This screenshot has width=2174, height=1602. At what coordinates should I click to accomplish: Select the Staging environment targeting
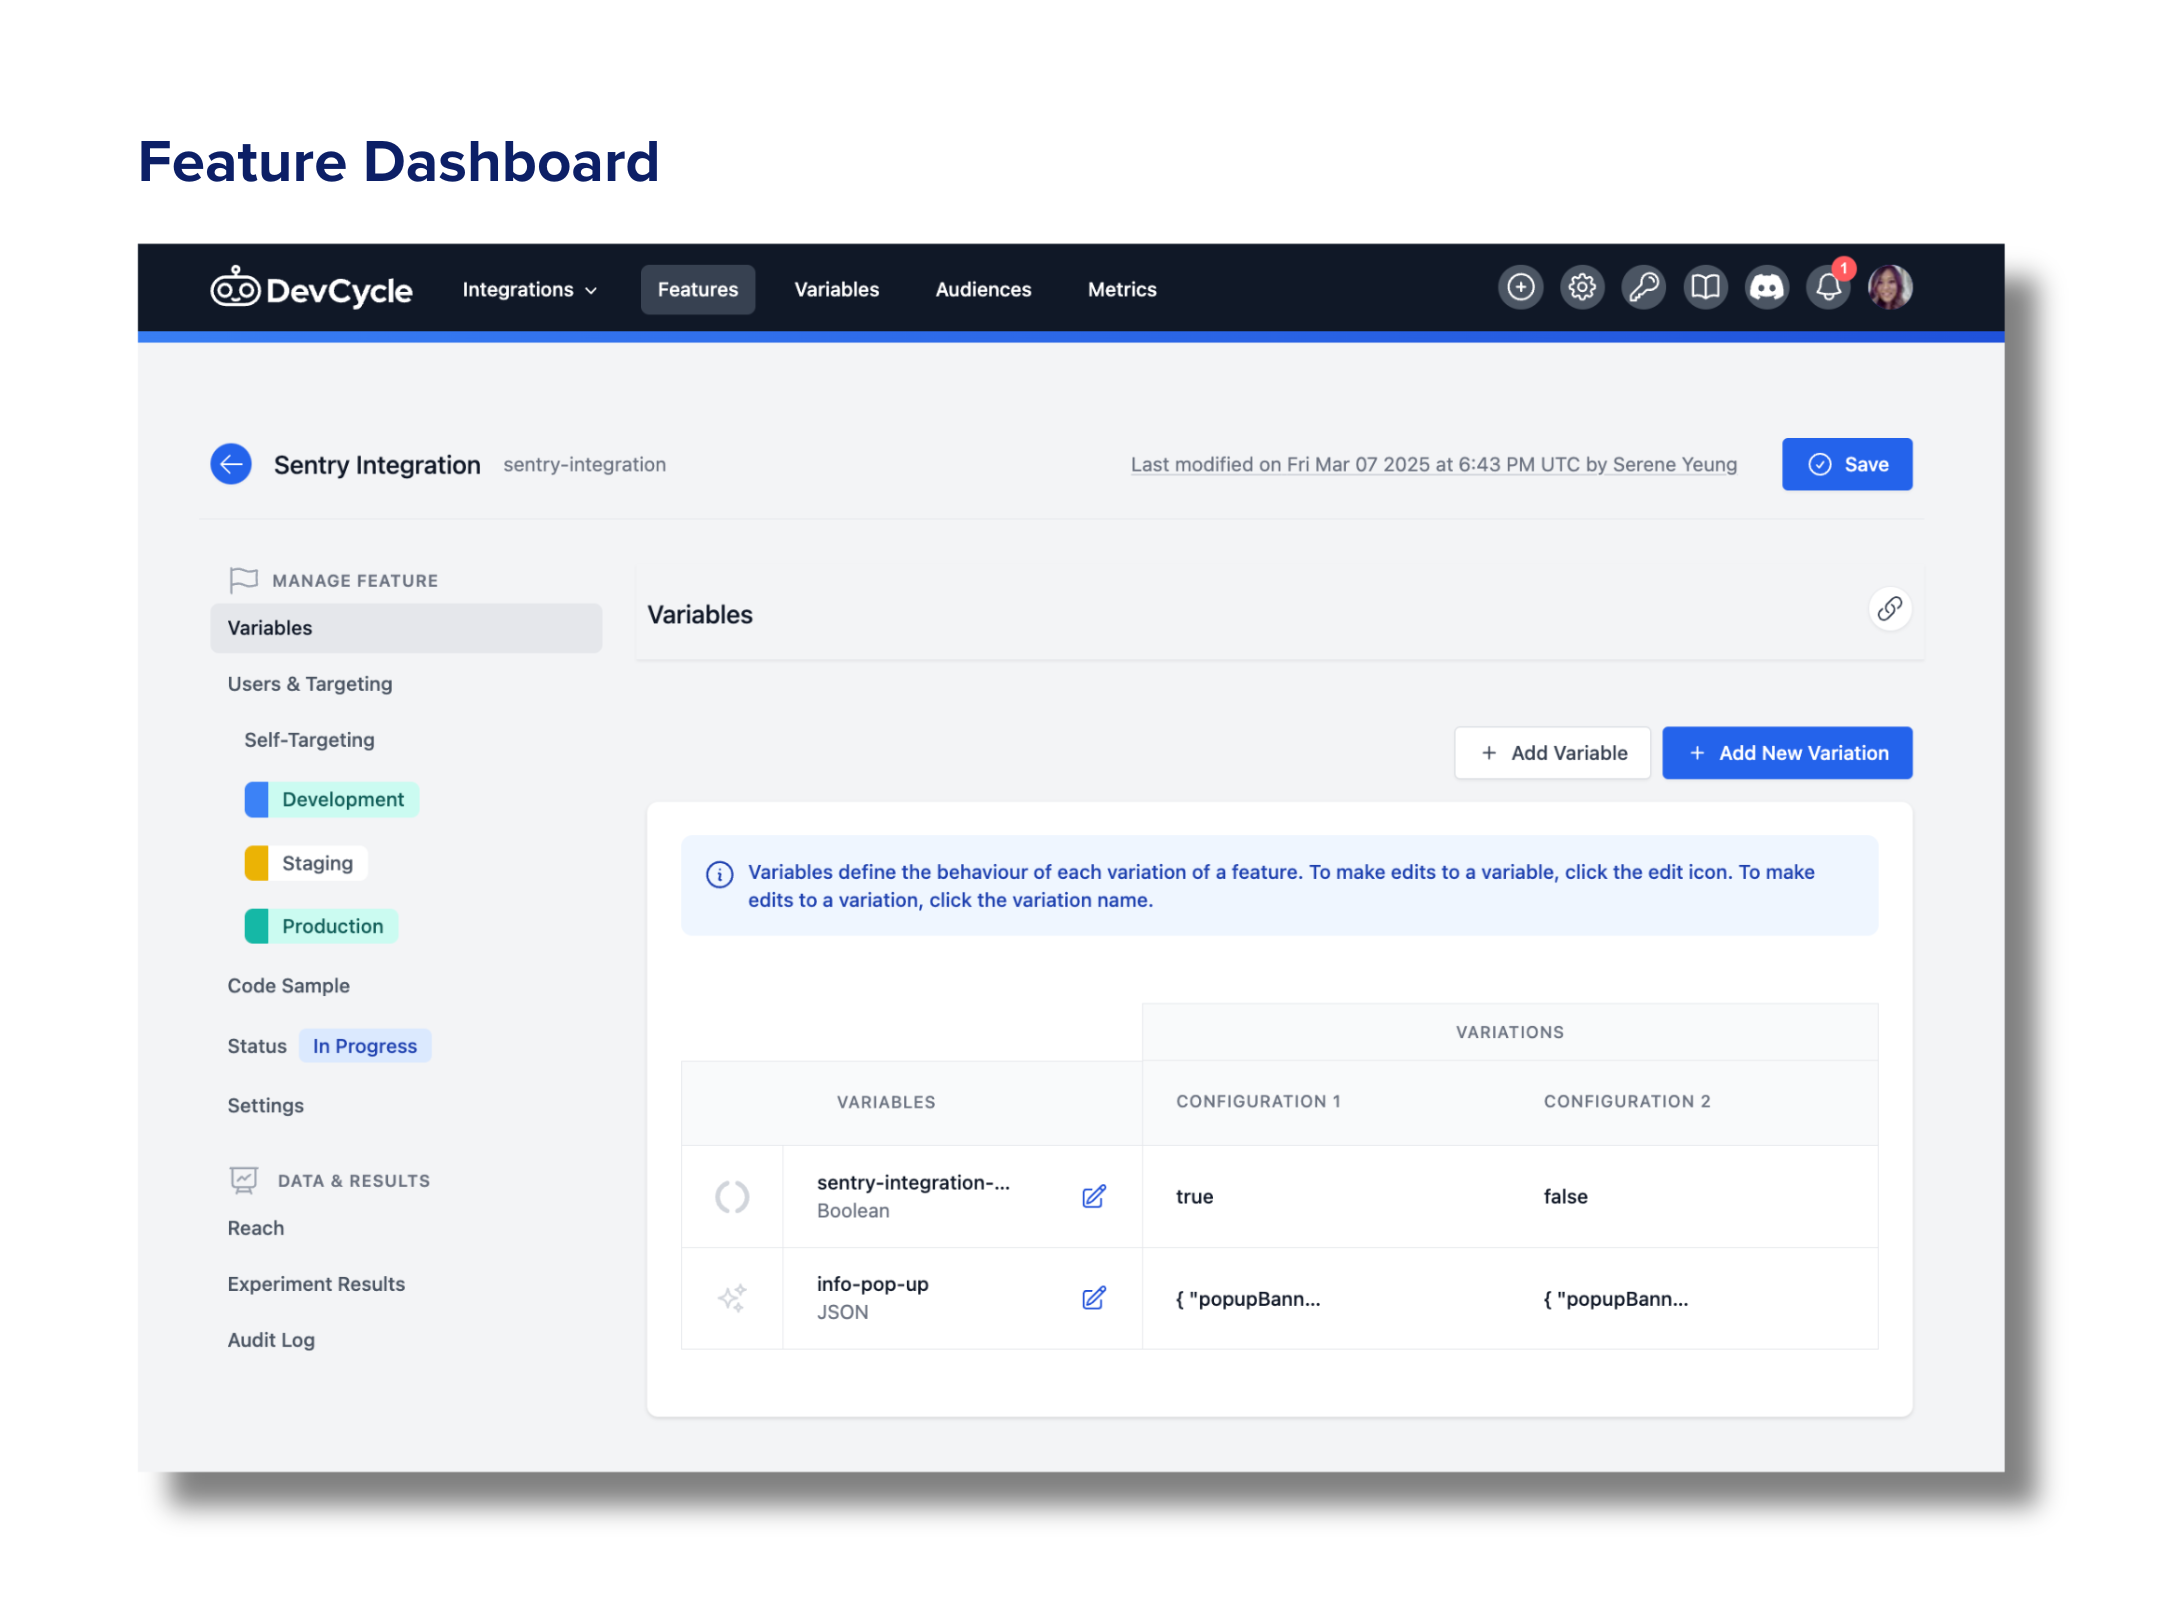tap(316, 863)
